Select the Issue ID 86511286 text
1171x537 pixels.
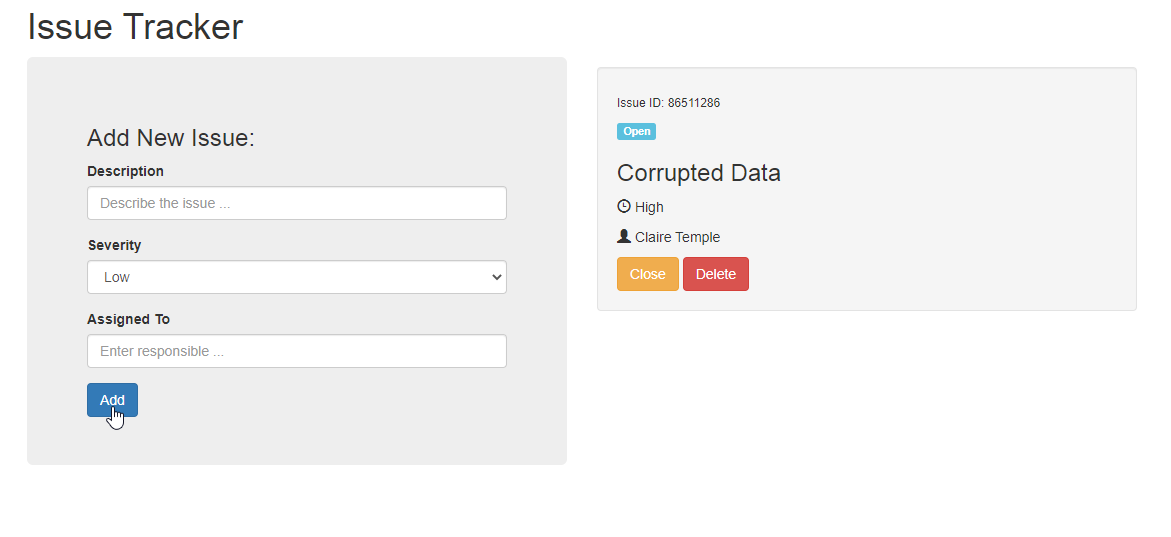tap(668, 103)
